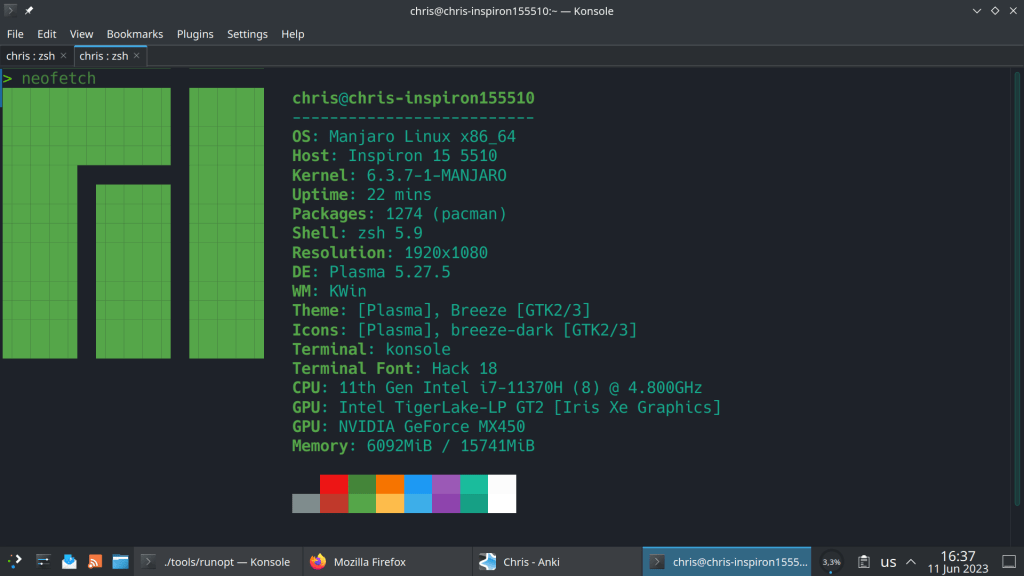Expand the hidden system tray icons arrow
Image resolution: width=1024 pixels, height=576 pixels.
pos(911,562)
